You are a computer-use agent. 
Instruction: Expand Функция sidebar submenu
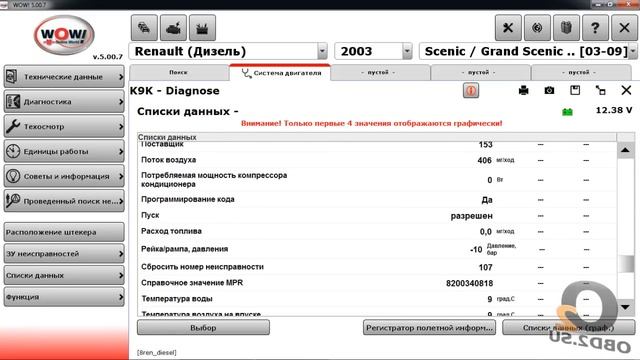[64, 297]
